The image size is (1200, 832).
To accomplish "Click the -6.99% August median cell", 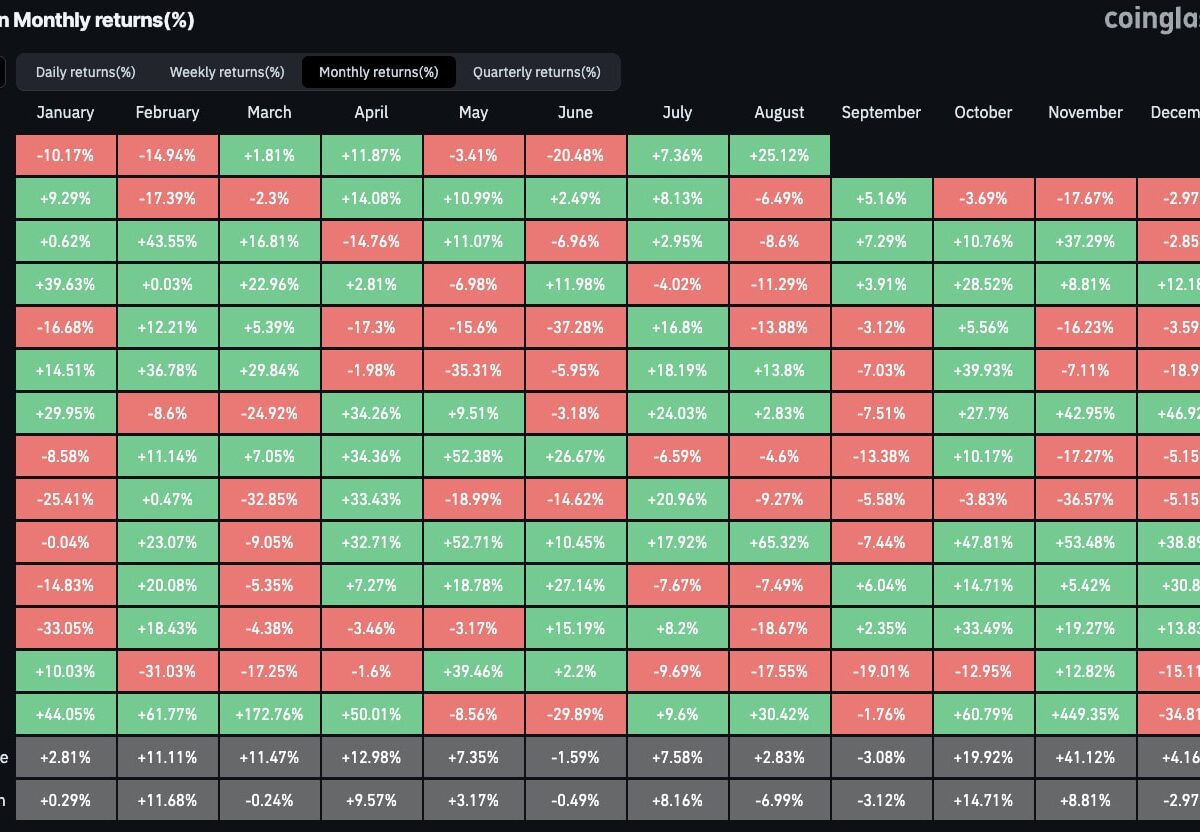I will point(779,800).
